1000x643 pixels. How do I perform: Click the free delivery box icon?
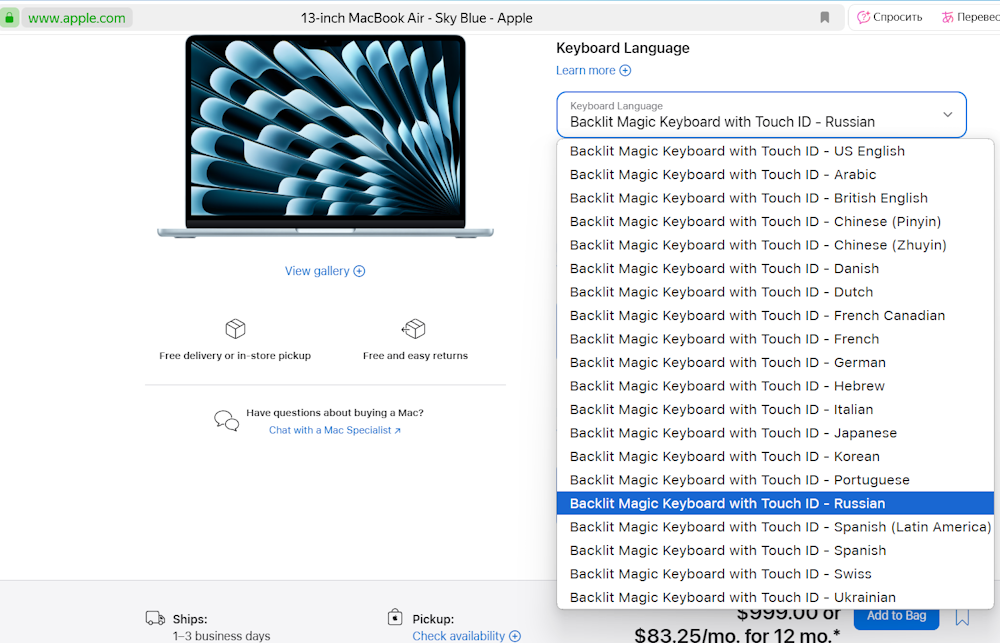point(235,329)
